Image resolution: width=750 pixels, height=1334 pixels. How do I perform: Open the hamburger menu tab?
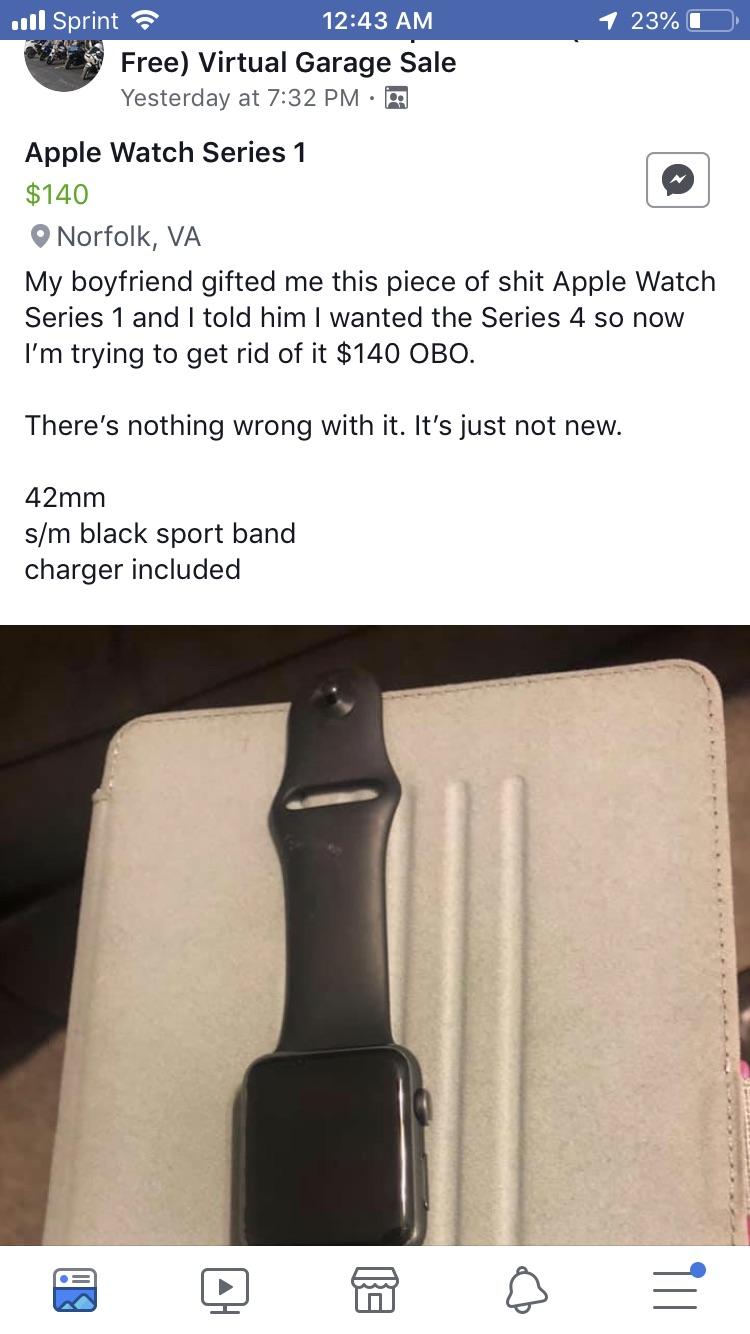677,1287
